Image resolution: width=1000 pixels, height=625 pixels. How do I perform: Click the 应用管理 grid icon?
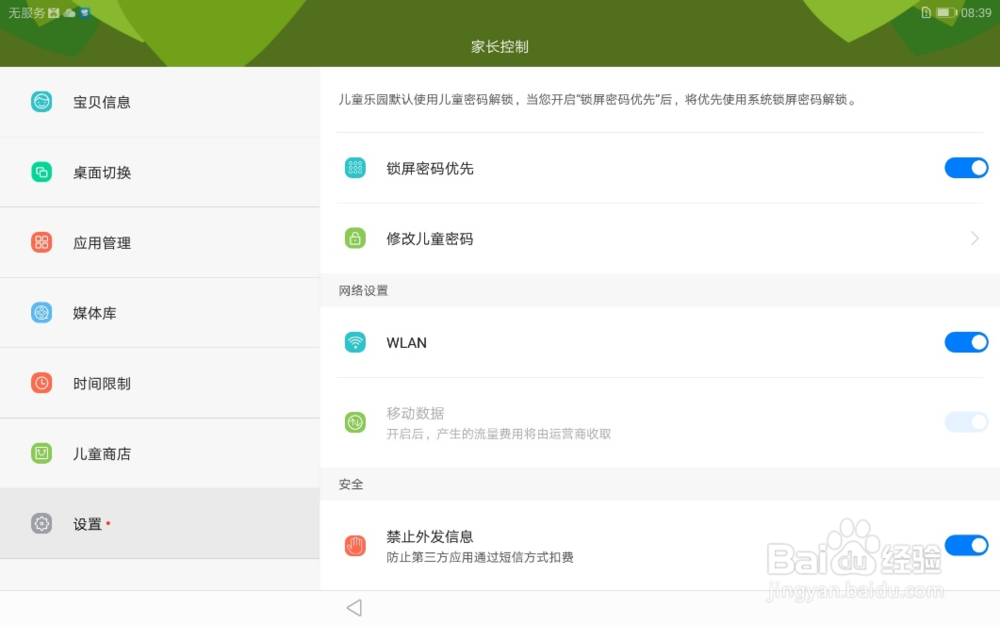point(41,242)
